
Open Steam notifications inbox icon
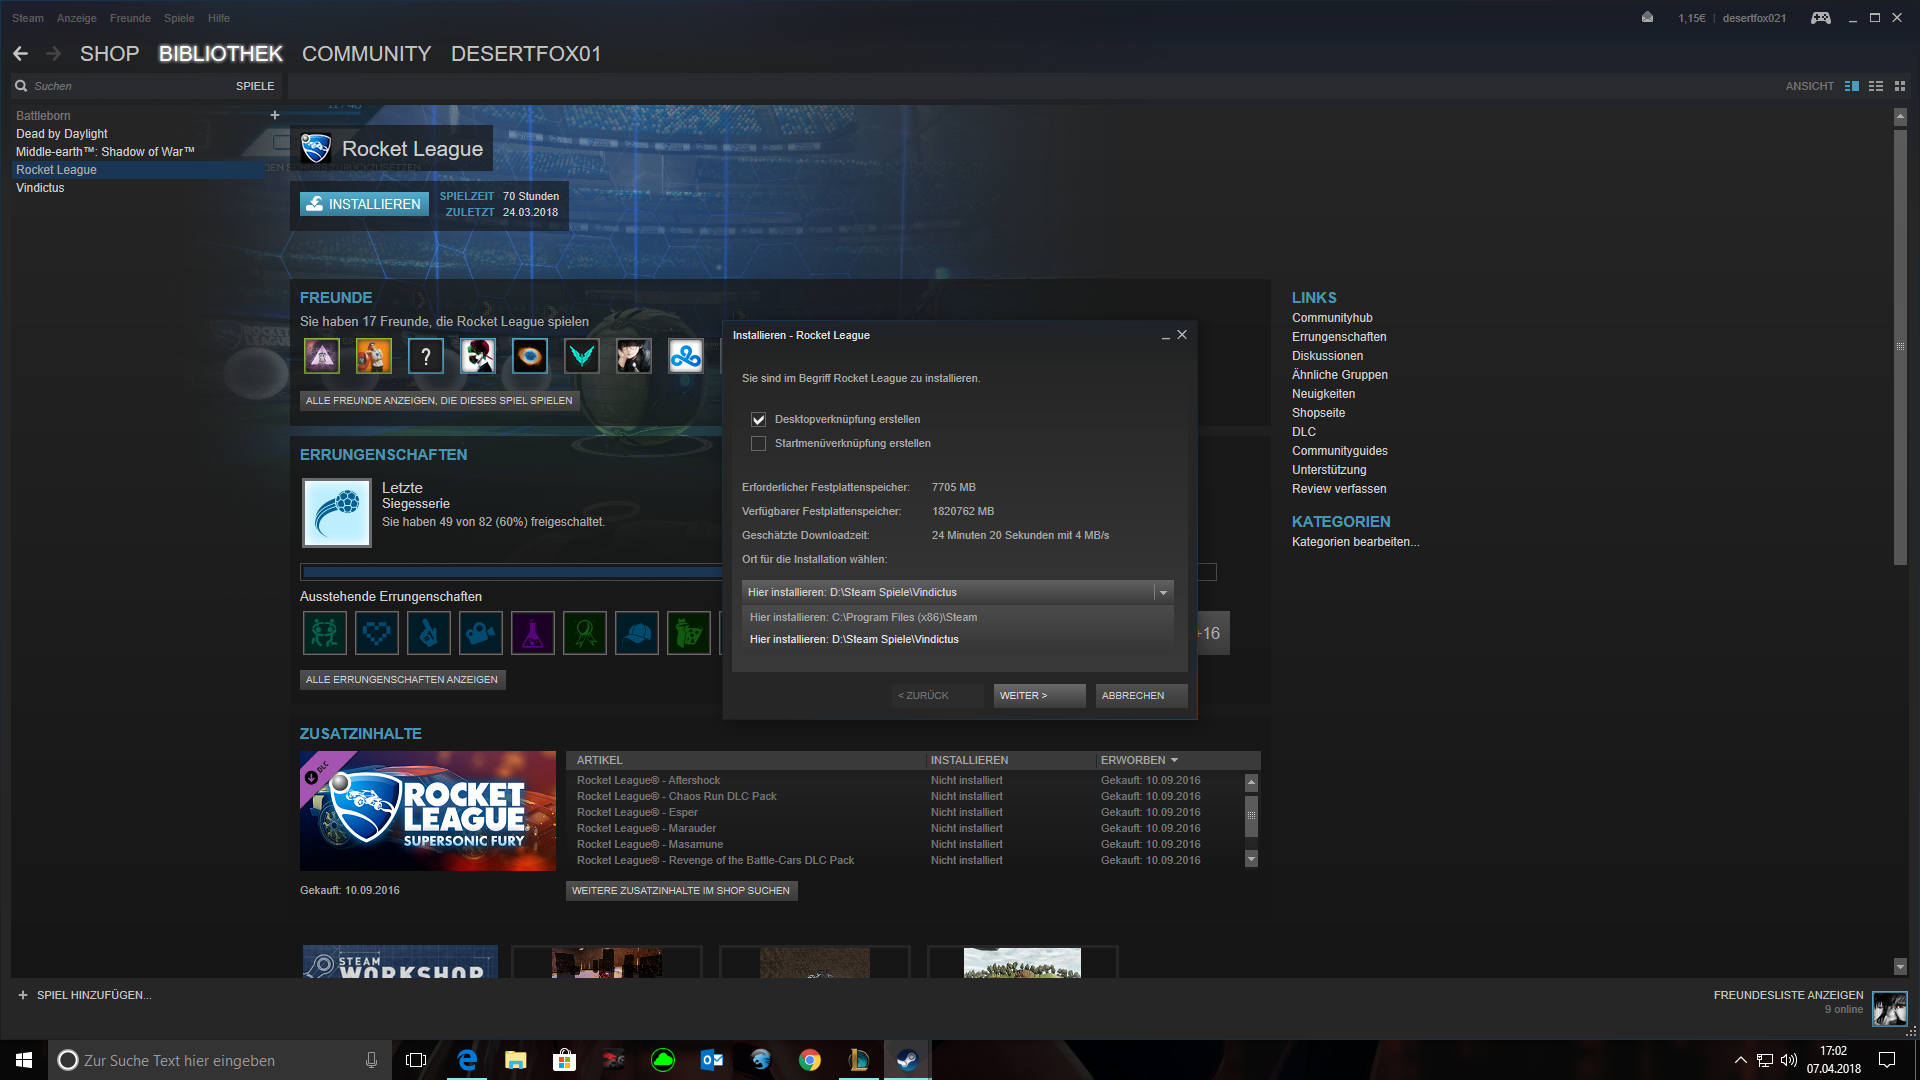pyautogui.click(x=1647, y=18)
